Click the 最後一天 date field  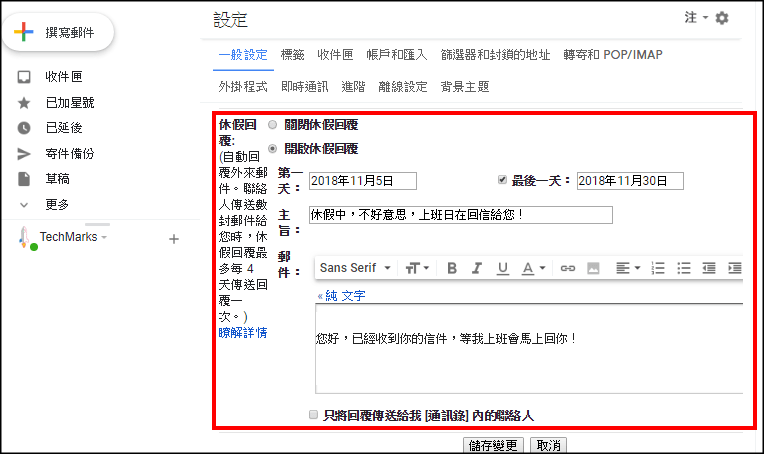point(630,181)
